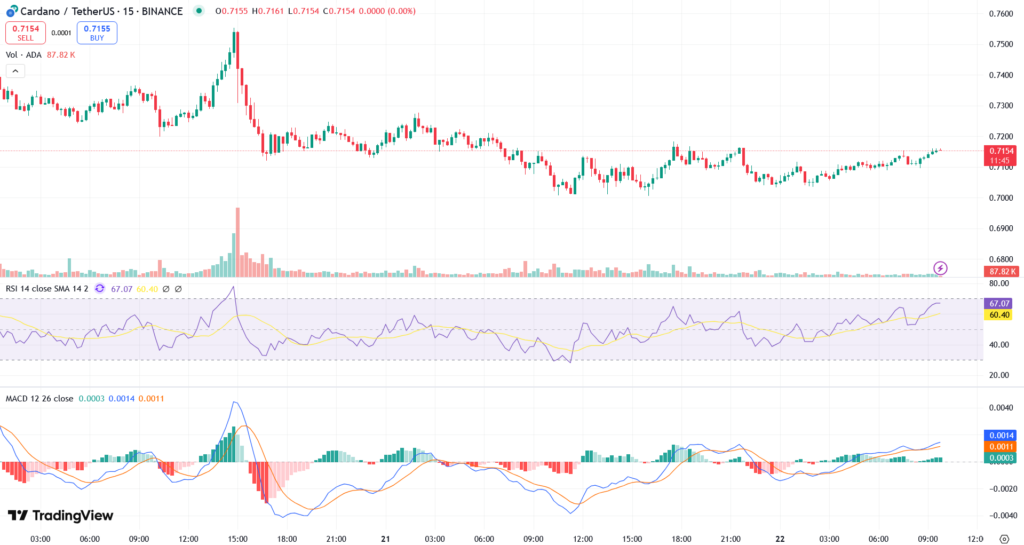This screenshot has height=545, width=1024.
Task: Click the 80.00 RSI axis label
Action: click(999, 283)
